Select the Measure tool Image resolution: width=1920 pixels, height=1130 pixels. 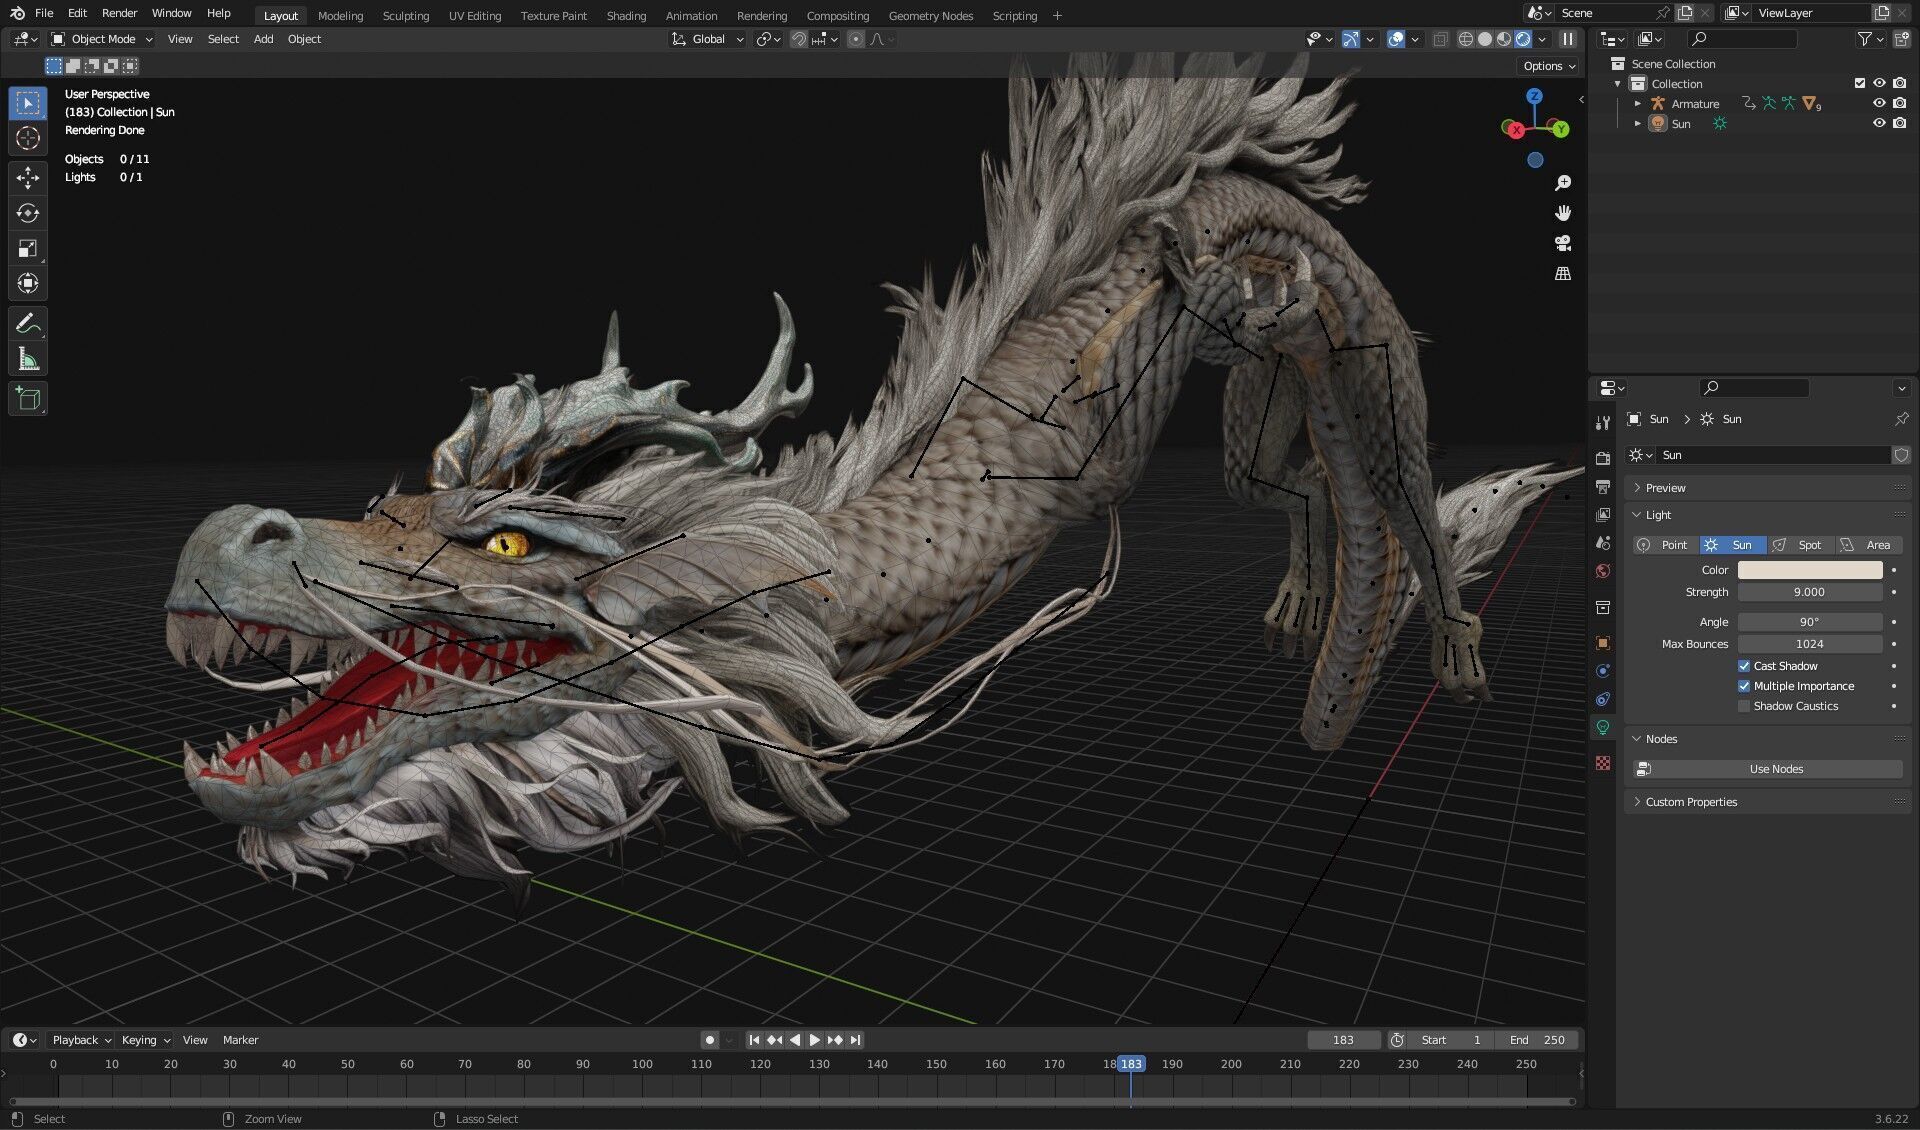tap(28, 359)
